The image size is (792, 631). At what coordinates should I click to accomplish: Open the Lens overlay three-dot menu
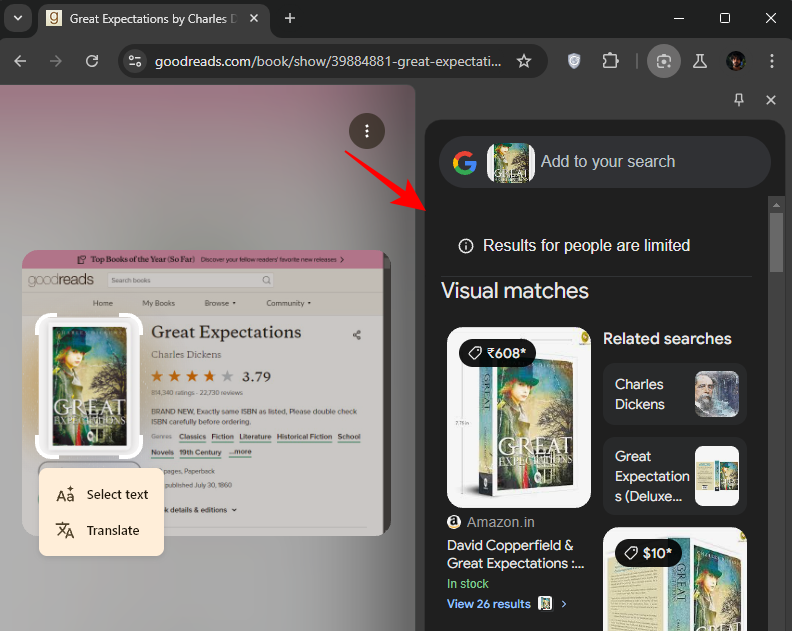(367, 131)
